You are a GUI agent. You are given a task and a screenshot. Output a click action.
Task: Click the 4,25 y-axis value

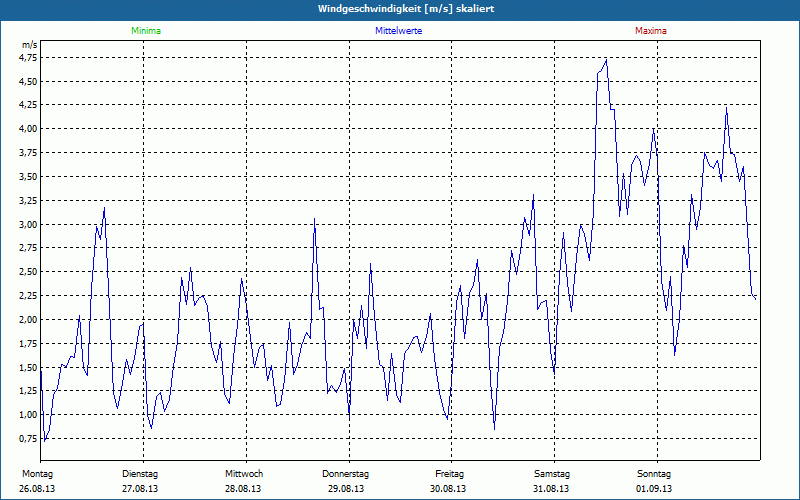(x=29, y=105)
